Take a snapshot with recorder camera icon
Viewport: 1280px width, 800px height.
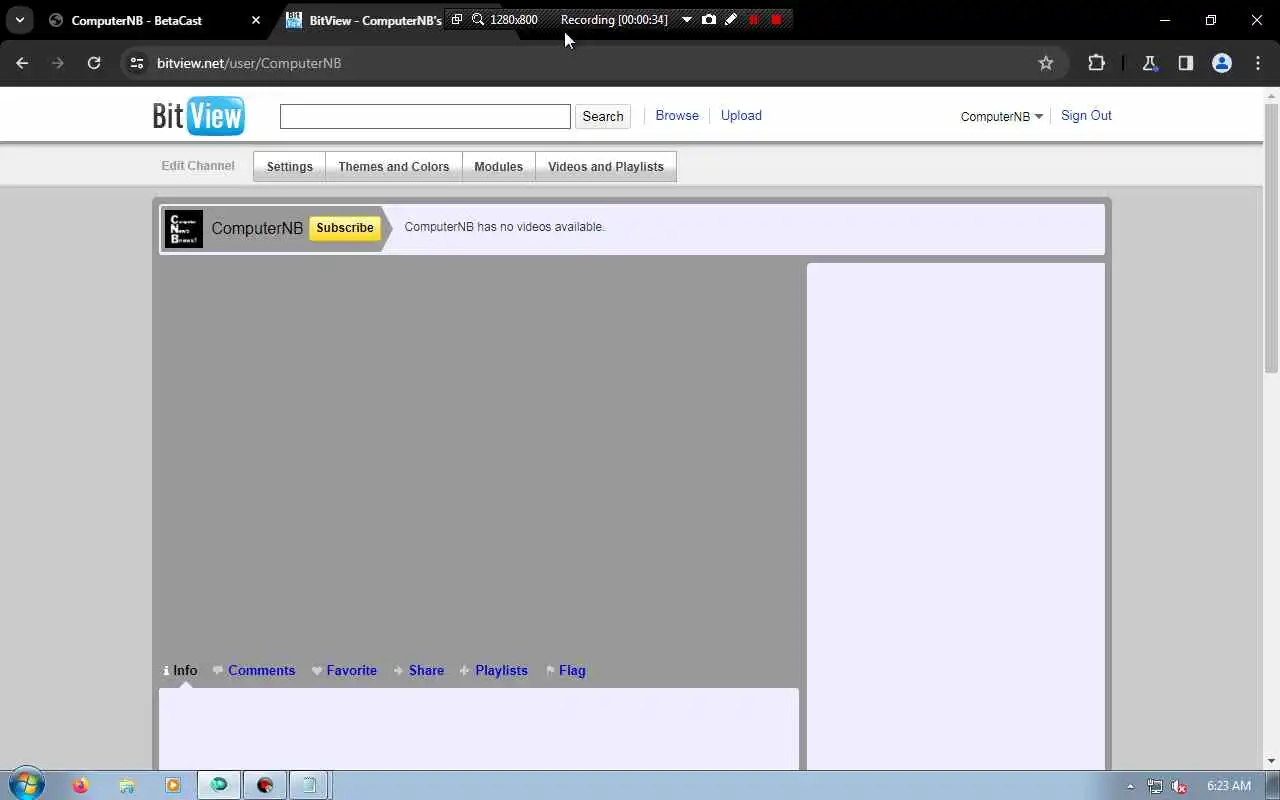coord(709,19)
